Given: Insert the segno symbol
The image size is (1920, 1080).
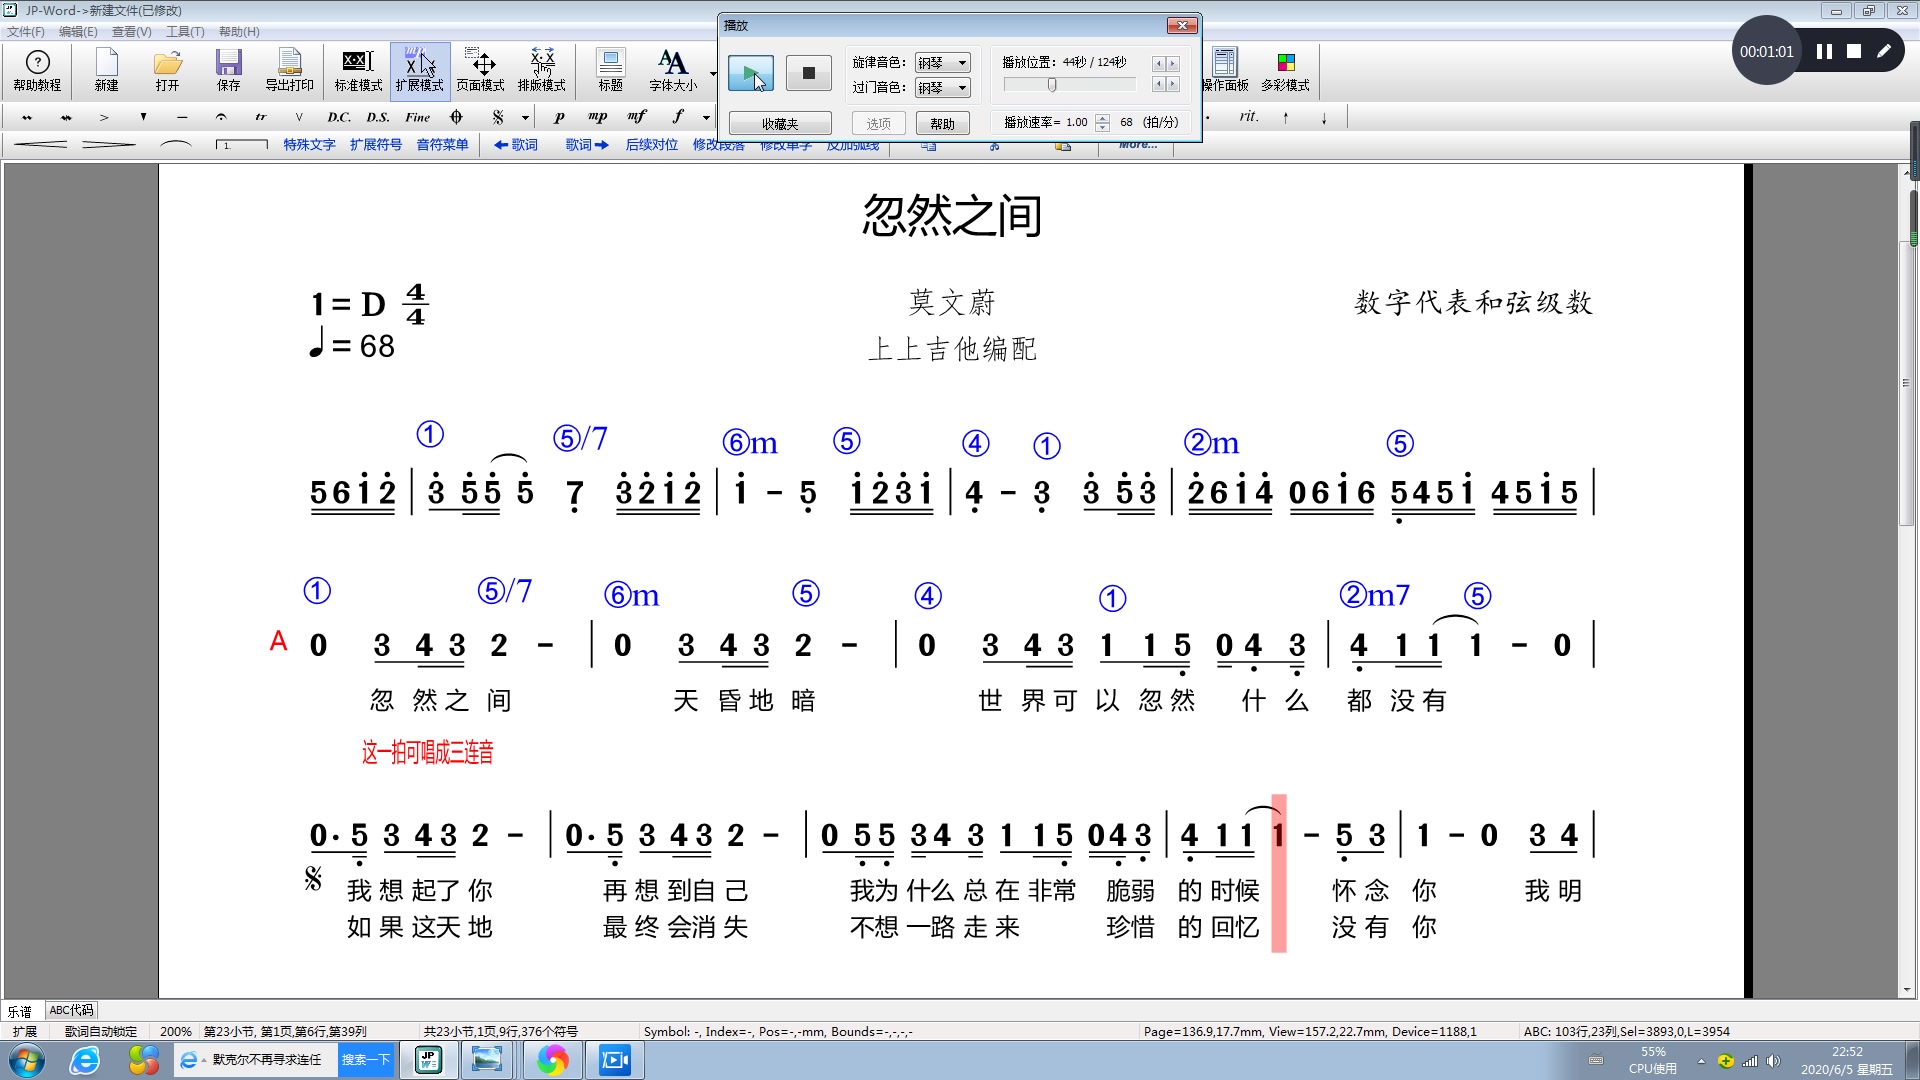Looking at the screenshot, I should 498,117.
